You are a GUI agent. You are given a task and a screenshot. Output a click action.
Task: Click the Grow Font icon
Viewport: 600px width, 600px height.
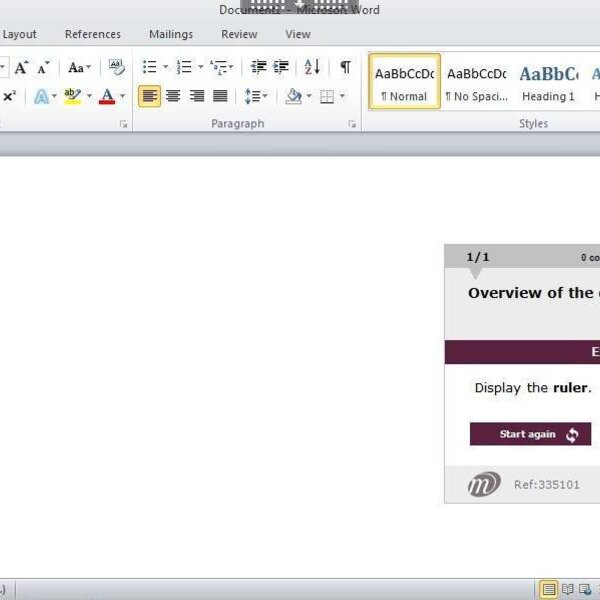(21, 67)
